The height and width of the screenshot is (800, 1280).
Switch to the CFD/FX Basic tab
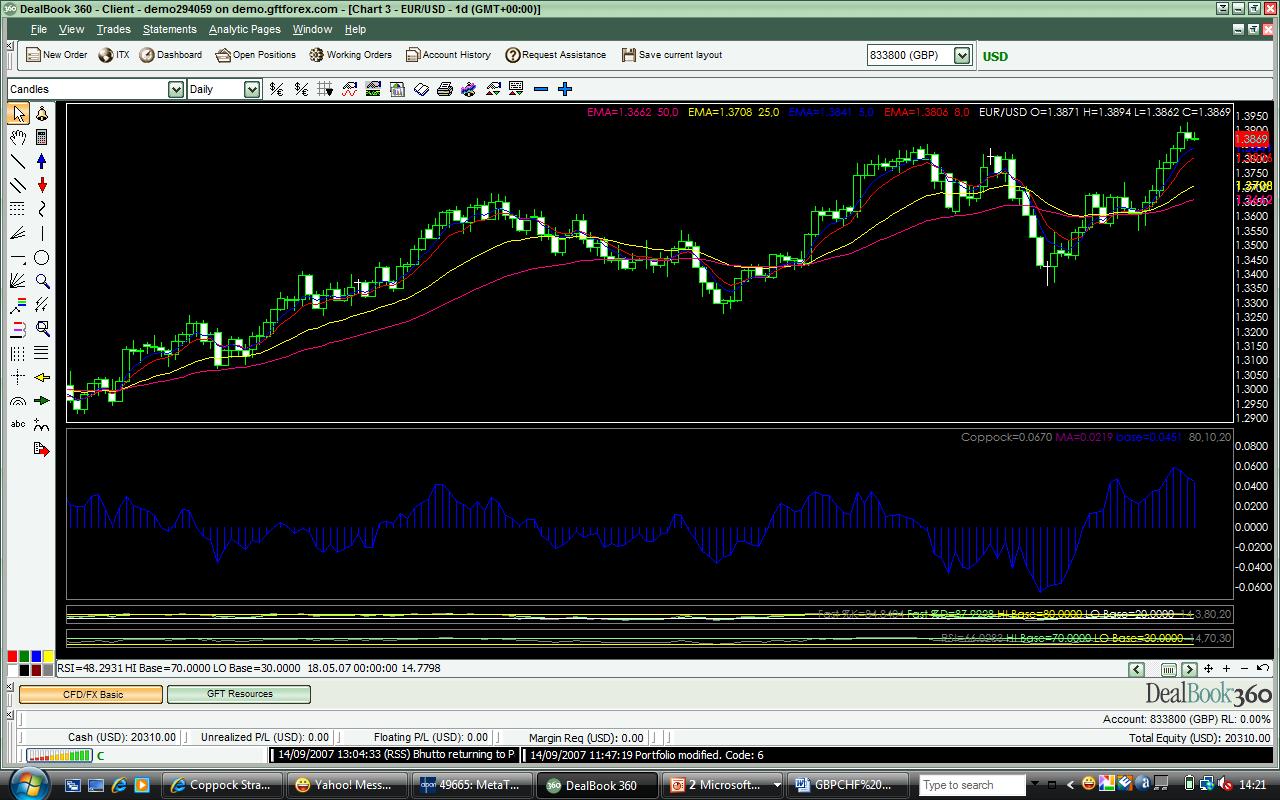(x=91, y=694)
